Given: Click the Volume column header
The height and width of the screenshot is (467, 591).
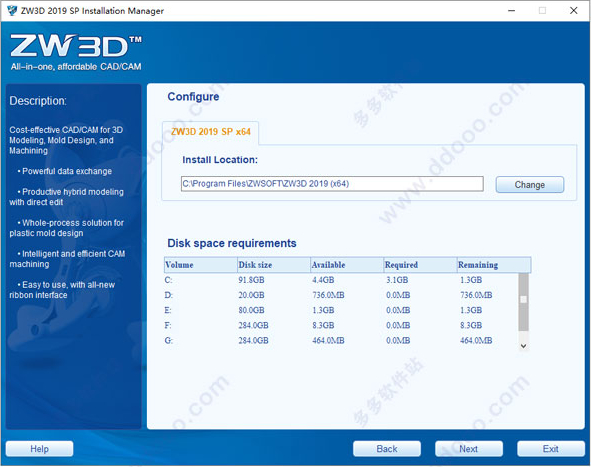Looking at the screenshot, I should pyautogui.click(x=201, y=265).
